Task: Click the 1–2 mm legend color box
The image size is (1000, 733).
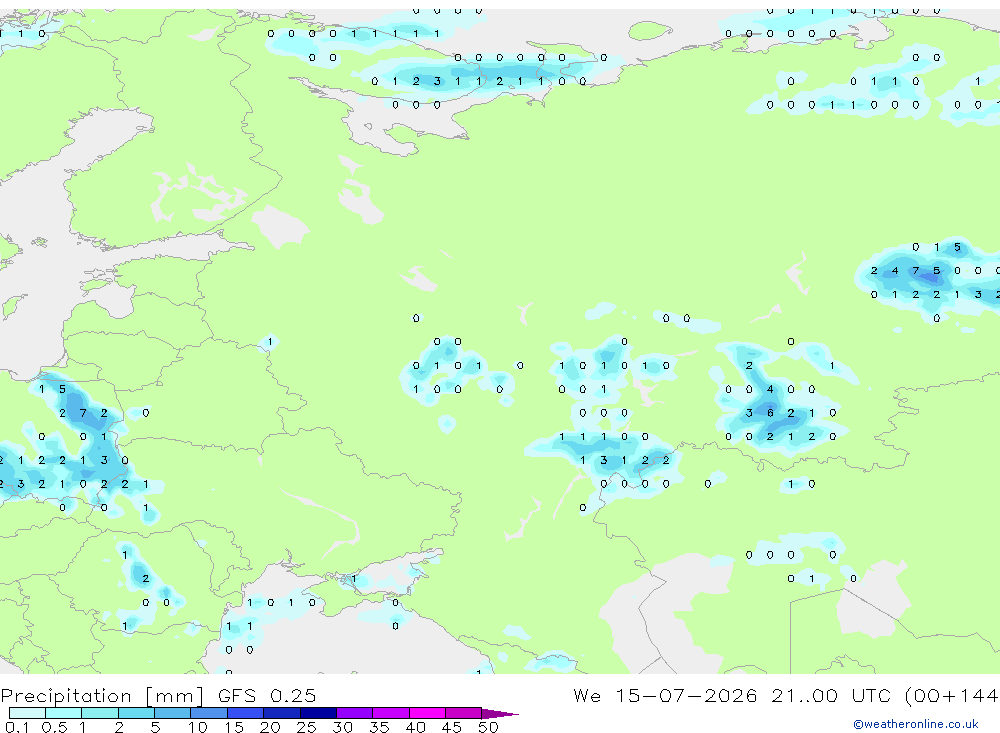Action: (100, 713)
